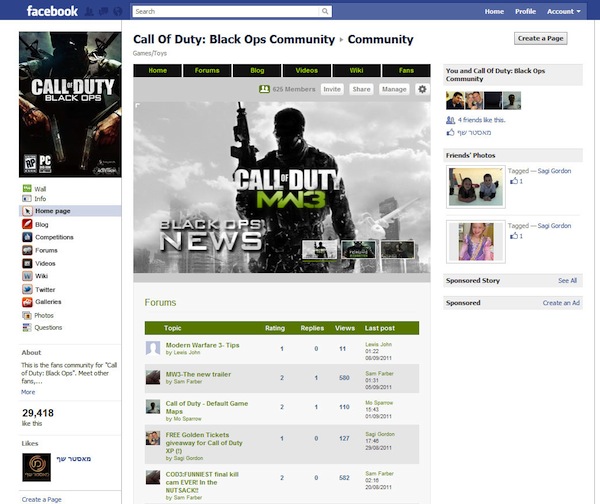The image size is (600, 504).
Task: Click the Facebook logo
Action: [52, 11]
